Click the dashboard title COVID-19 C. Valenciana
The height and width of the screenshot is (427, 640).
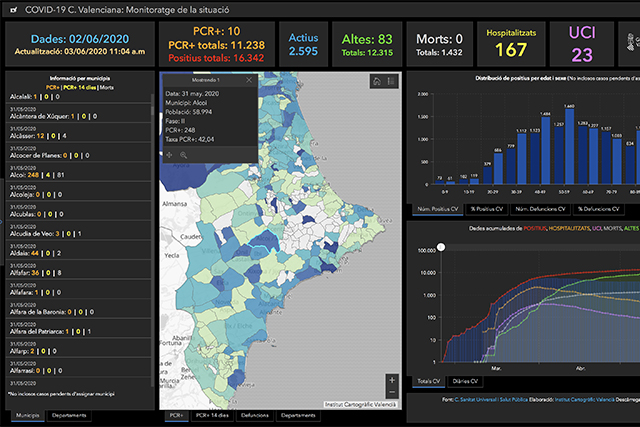click(127, 10)
